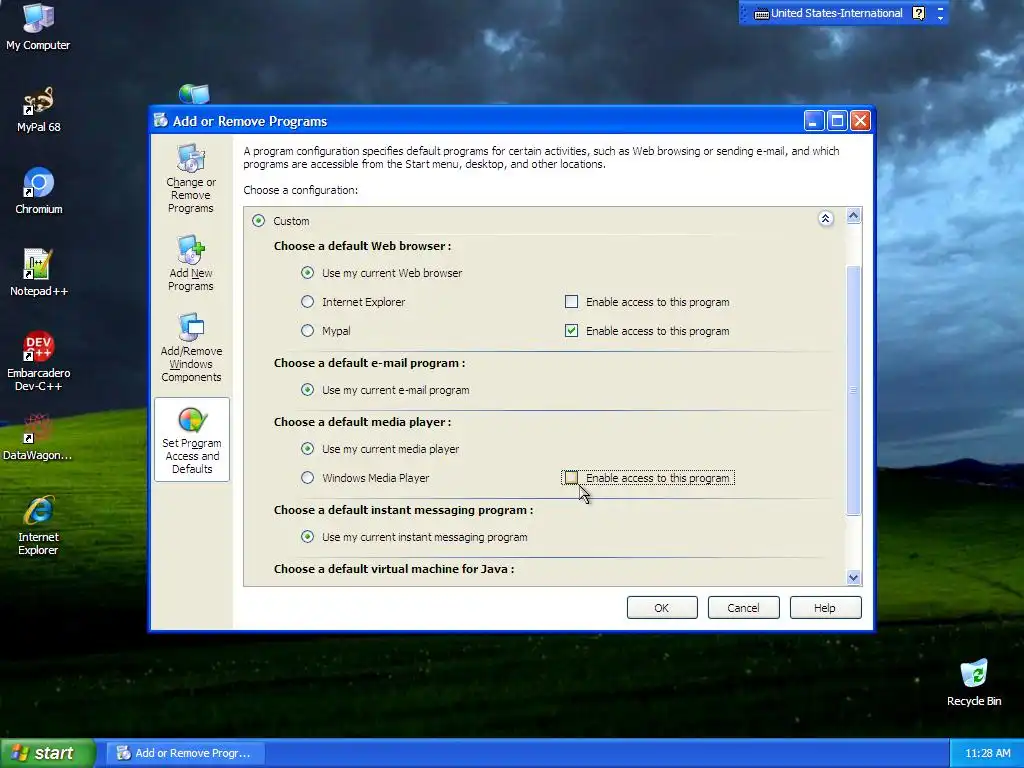Select Notepad++ desktop shortcut
This screenshot has height=768, width=1024.
coord(38,273)
